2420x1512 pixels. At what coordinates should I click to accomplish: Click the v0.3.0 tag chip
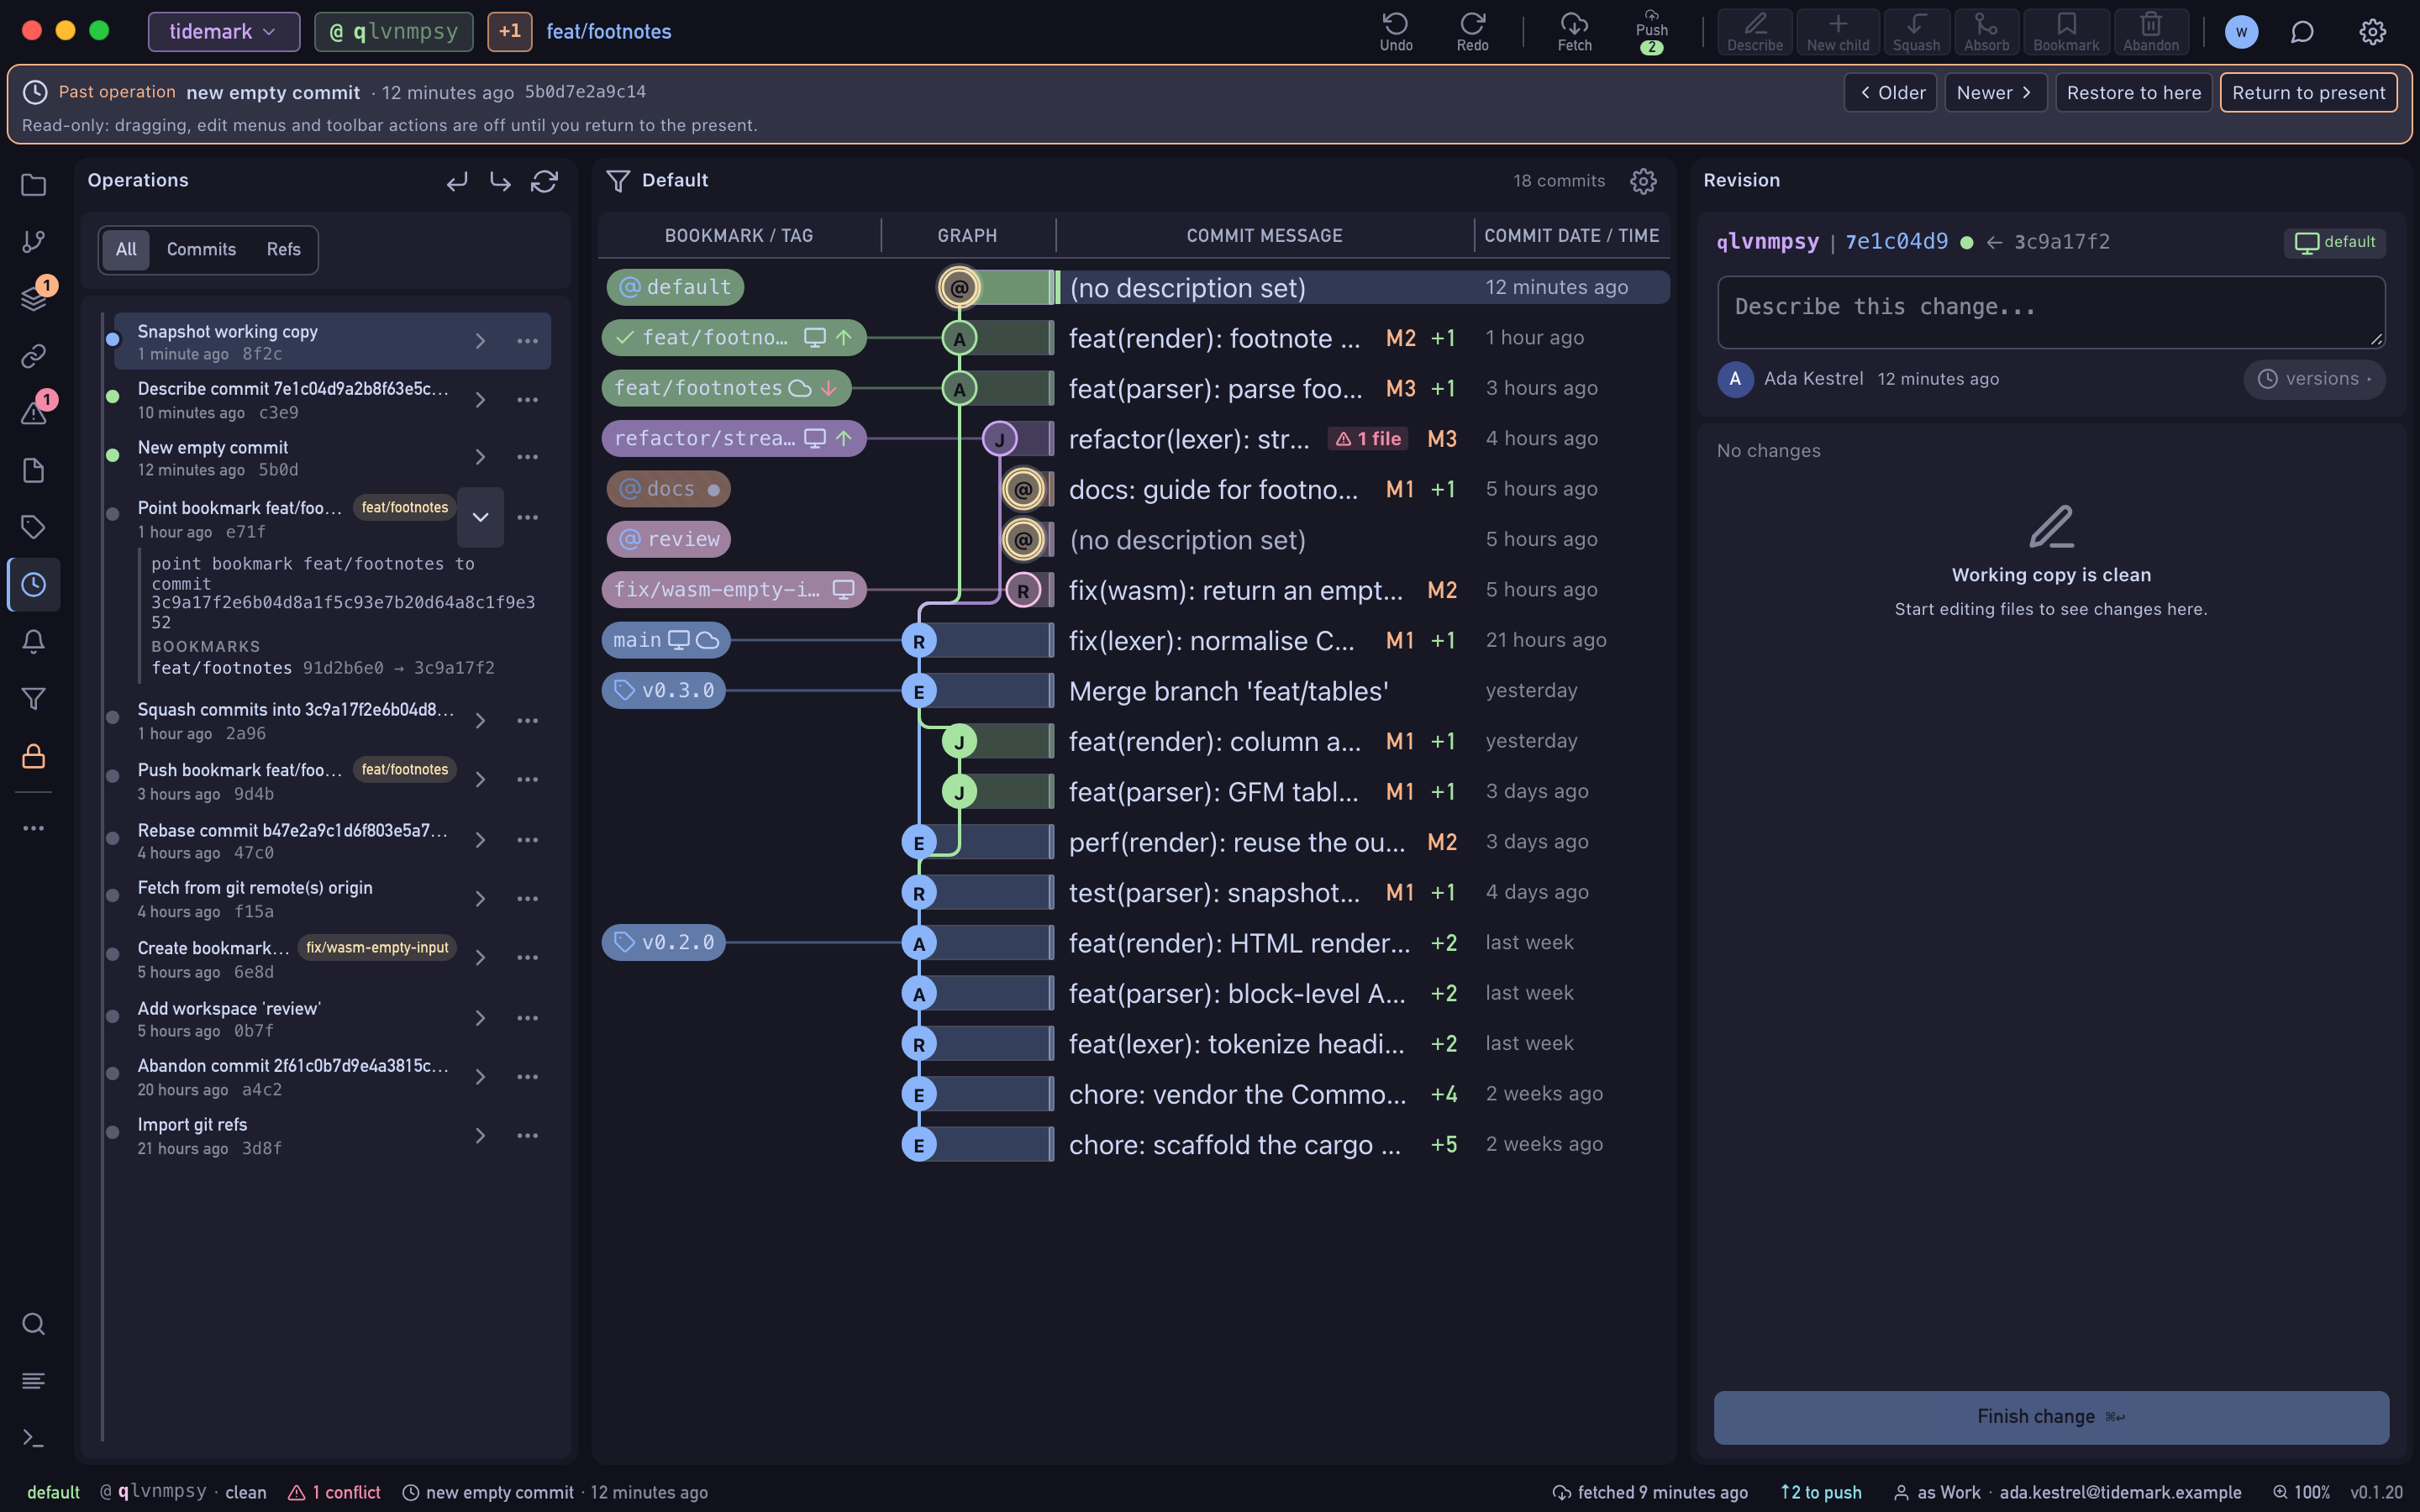(664, 691)
